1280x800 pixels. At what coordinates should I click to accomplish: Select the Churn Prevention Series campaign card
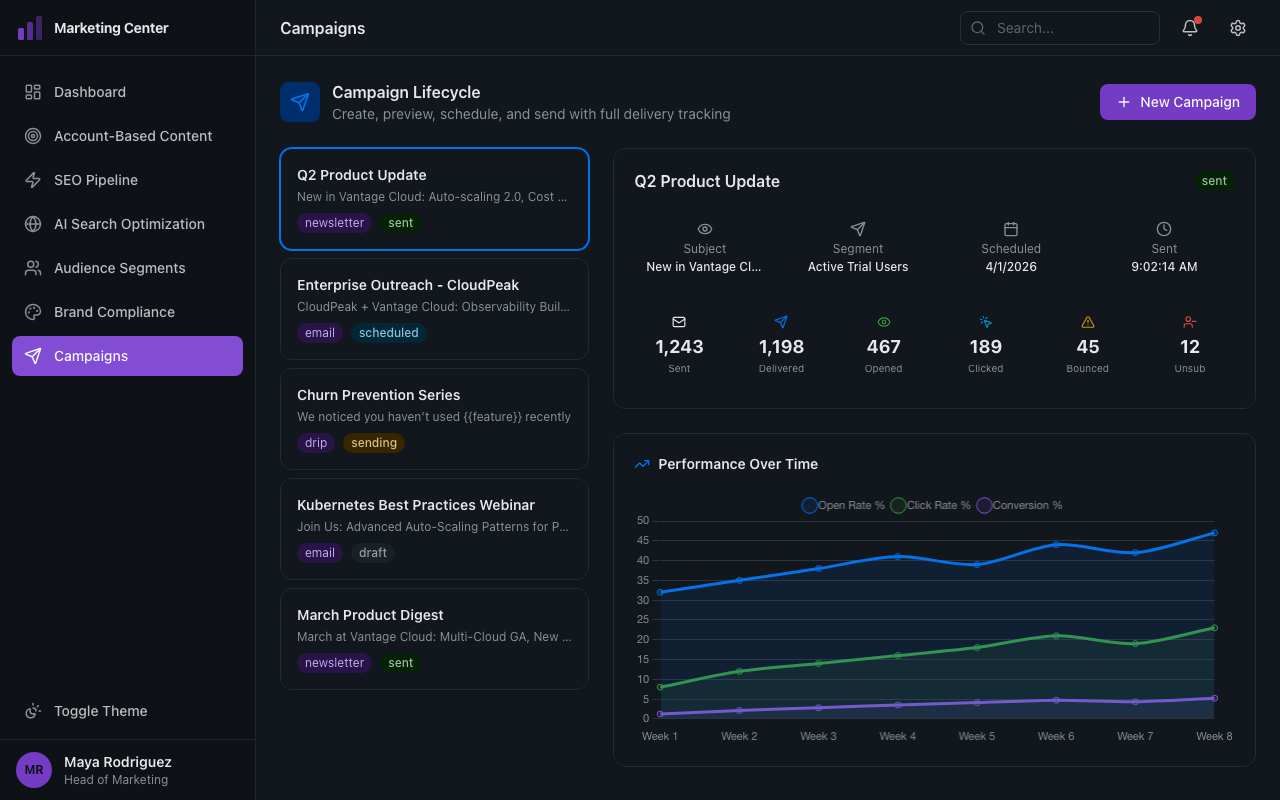pyautogui.click(x=434, y=418)
